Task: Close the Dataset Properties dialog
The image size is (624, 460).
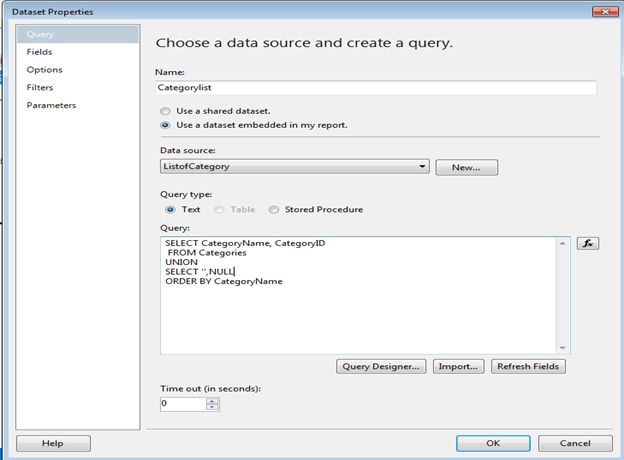Action: (603, 12)
